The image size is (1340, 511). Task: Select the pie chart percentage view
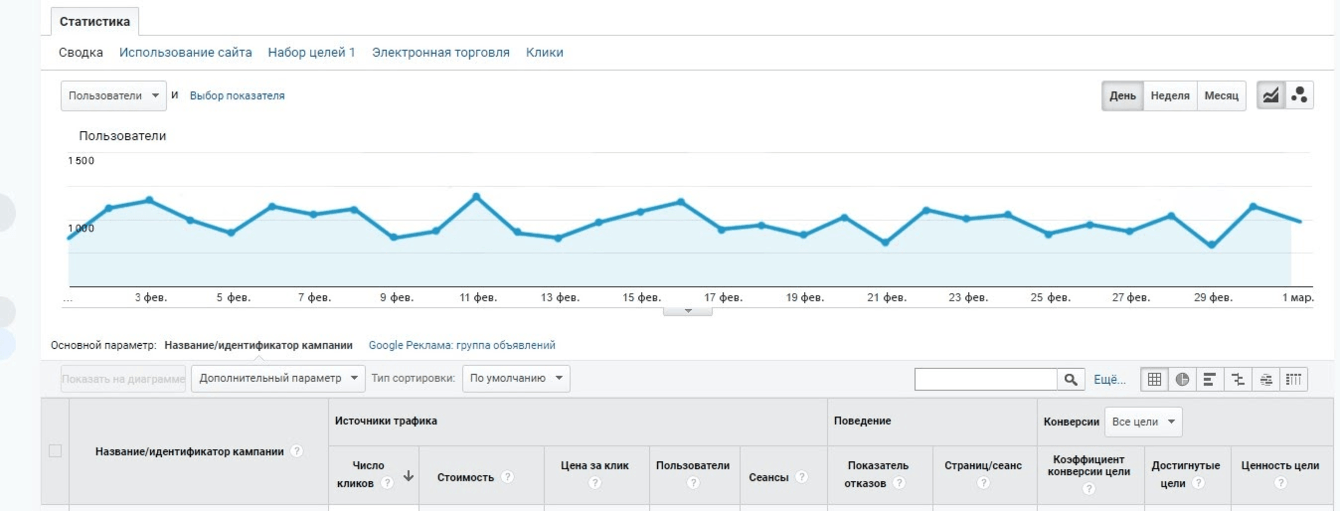pyautogui.click(x=1182, y=379)
